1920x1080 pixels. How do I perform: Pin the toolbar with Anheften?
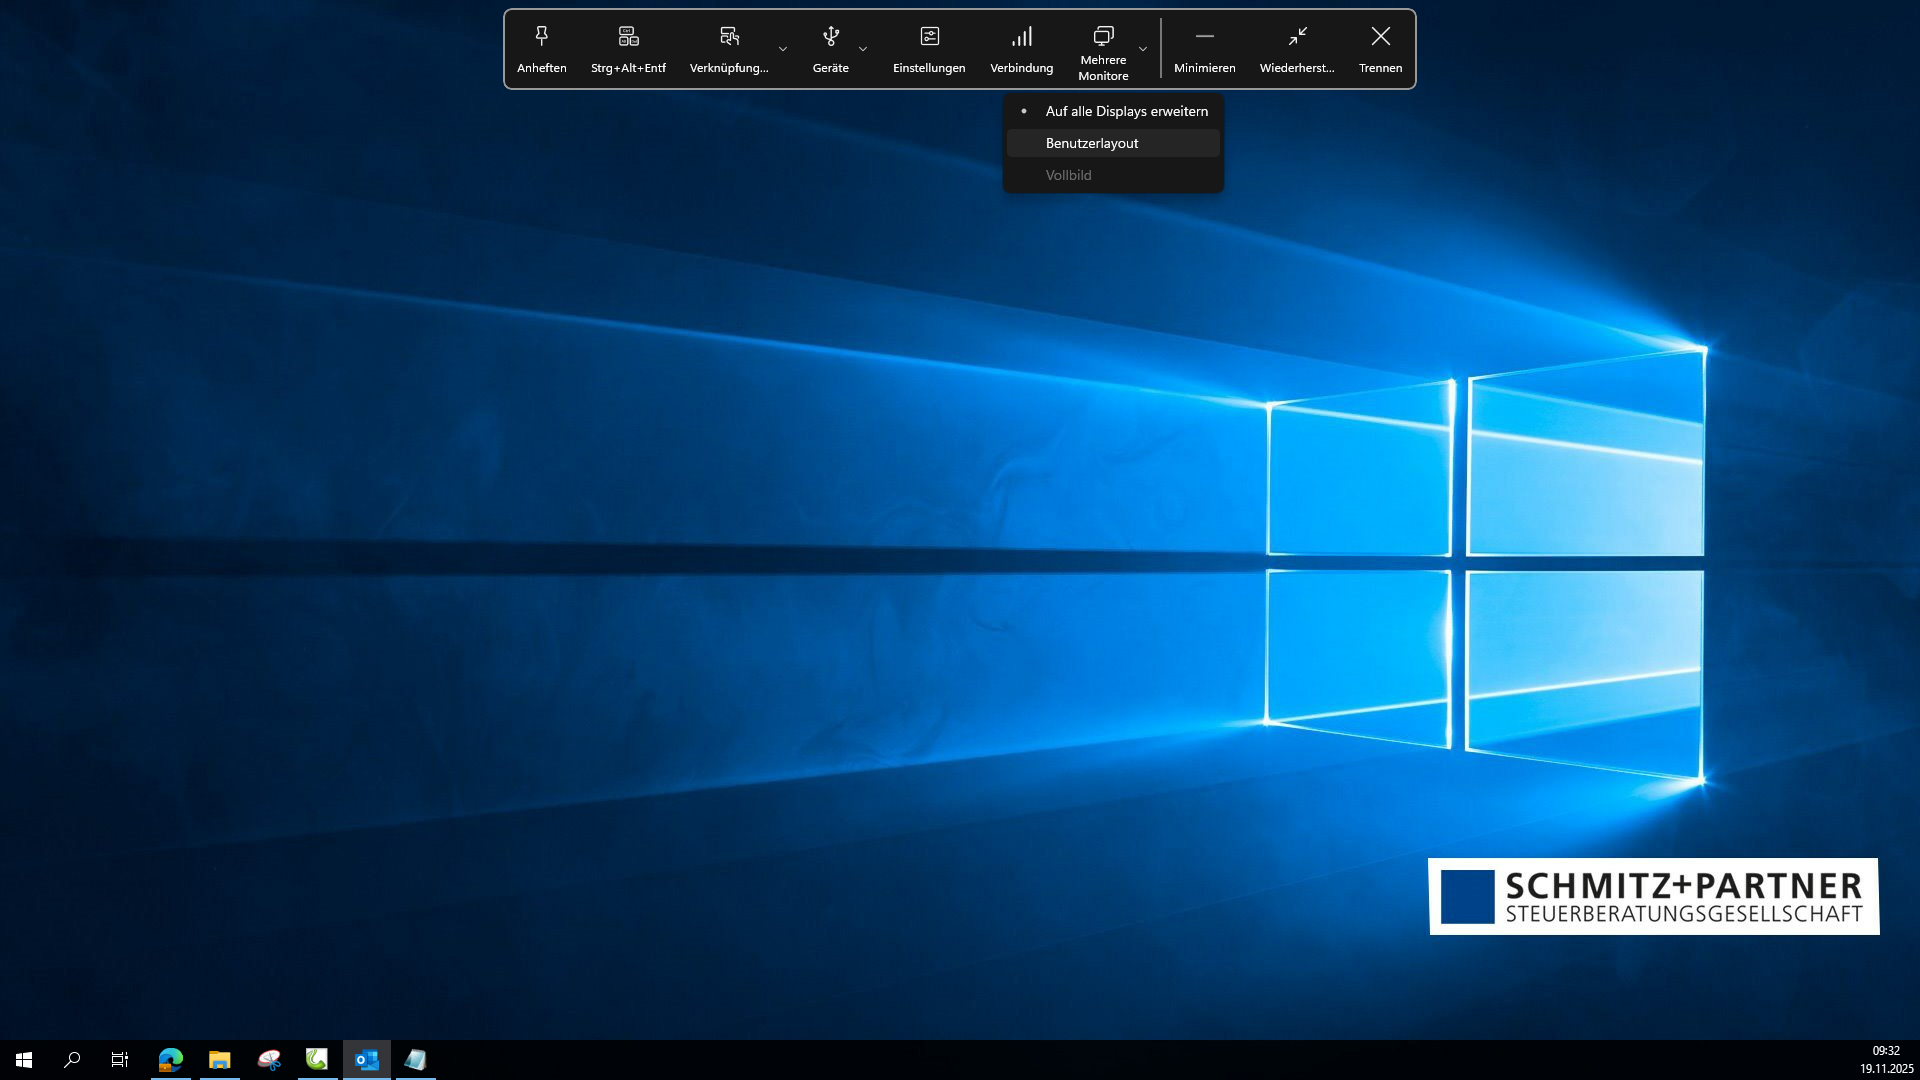(541, 49)
